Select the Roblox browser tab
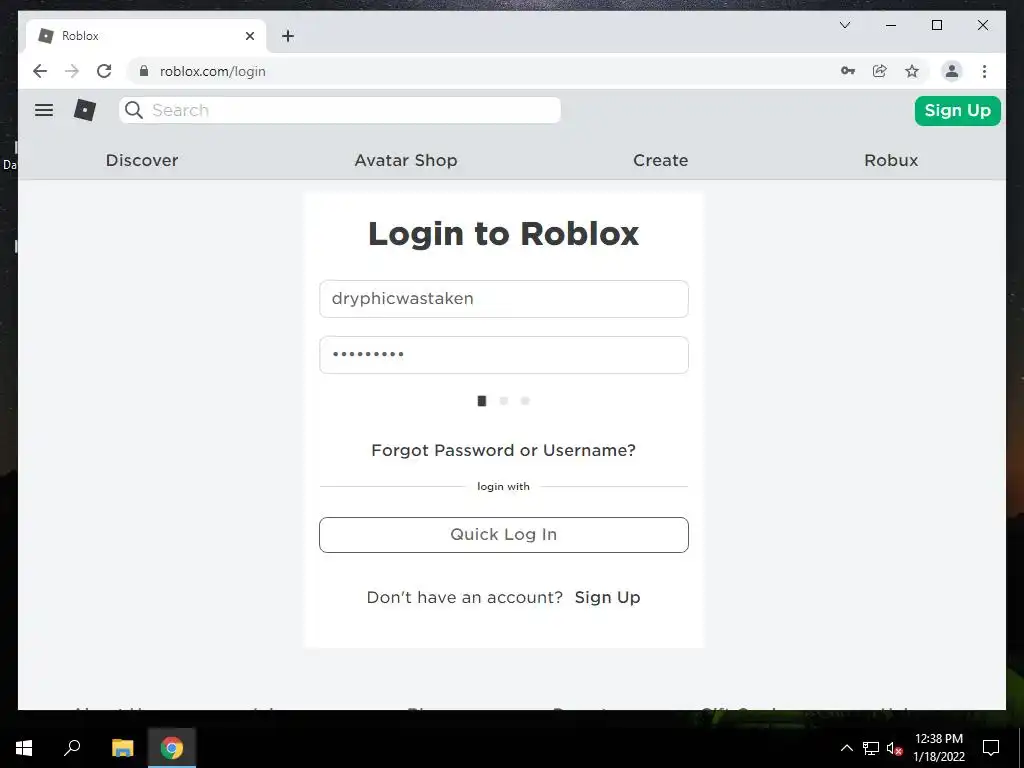This screenshot has height=768, width=1024. coord(146,36)
